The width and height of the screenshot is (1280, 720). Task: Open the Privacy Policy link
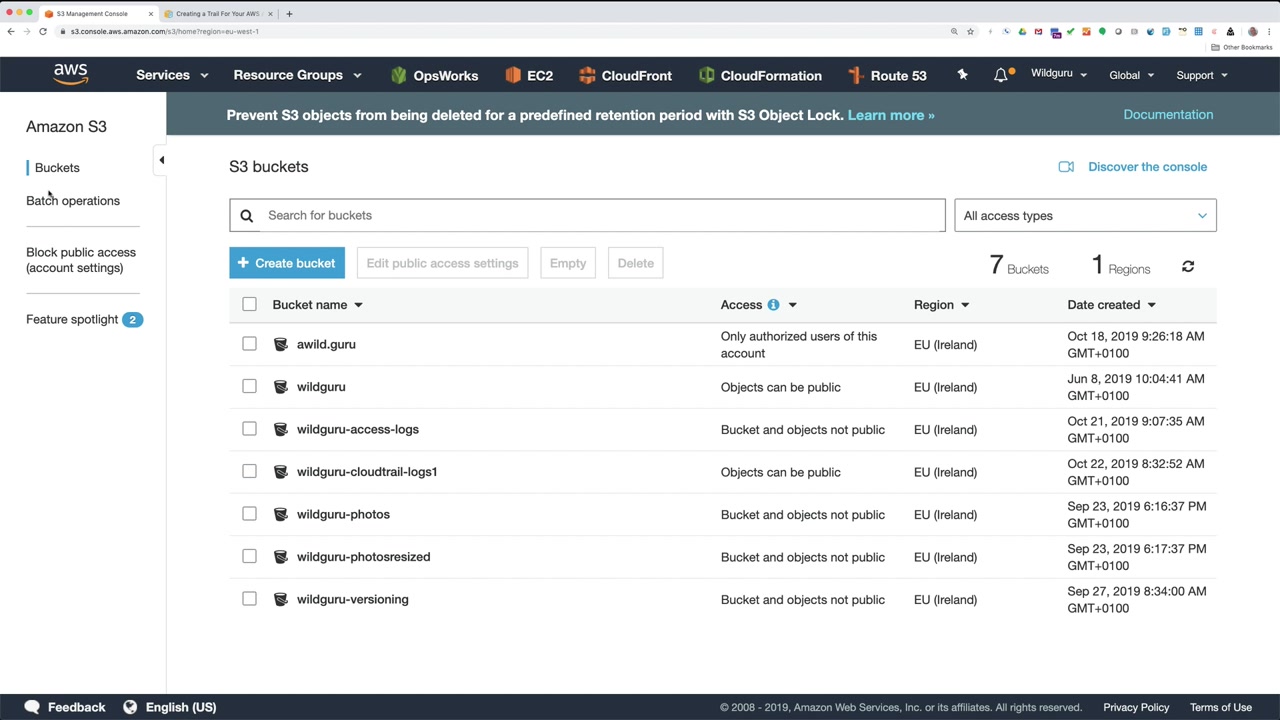tap(1136, 707)
